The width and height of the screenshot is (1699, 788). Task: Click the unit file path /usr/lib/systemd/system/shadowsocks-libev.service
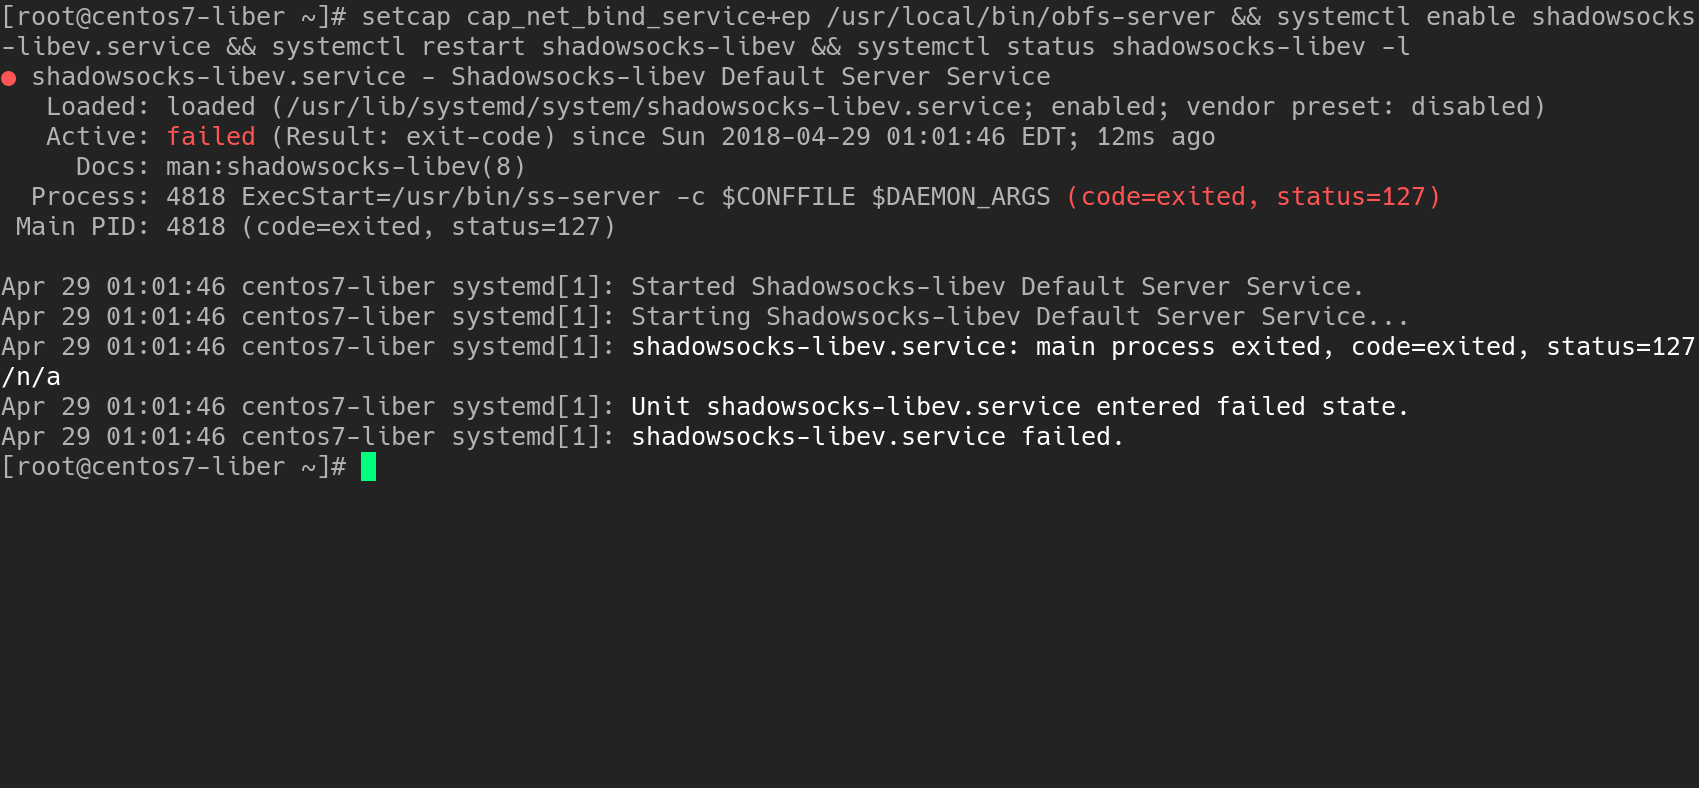click(x=654, y=107)
